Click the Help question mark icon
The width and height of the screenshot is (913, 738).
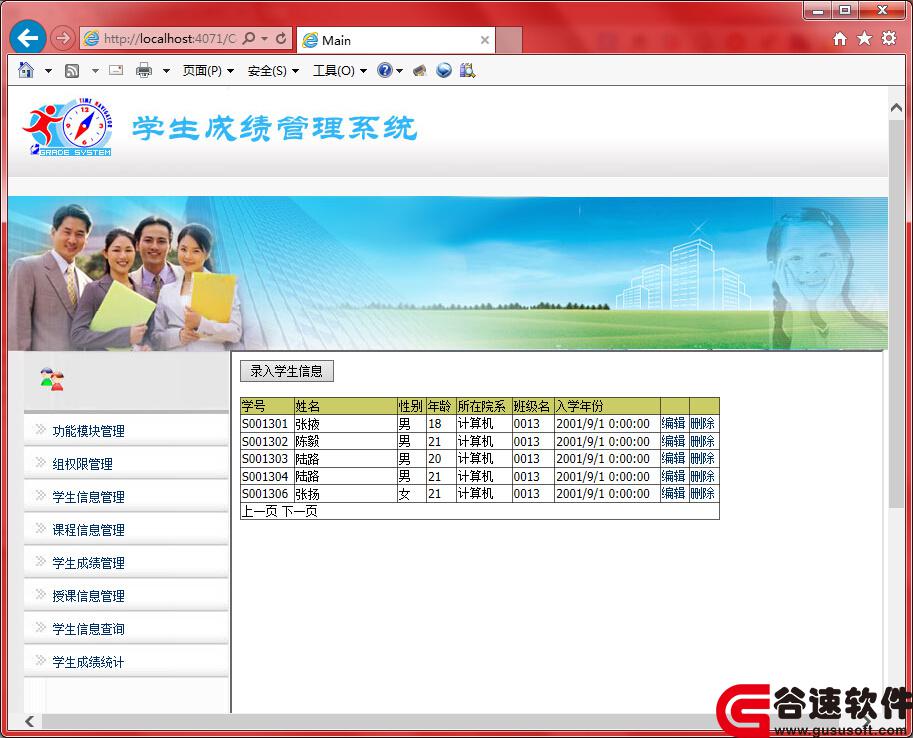(384, 70)
